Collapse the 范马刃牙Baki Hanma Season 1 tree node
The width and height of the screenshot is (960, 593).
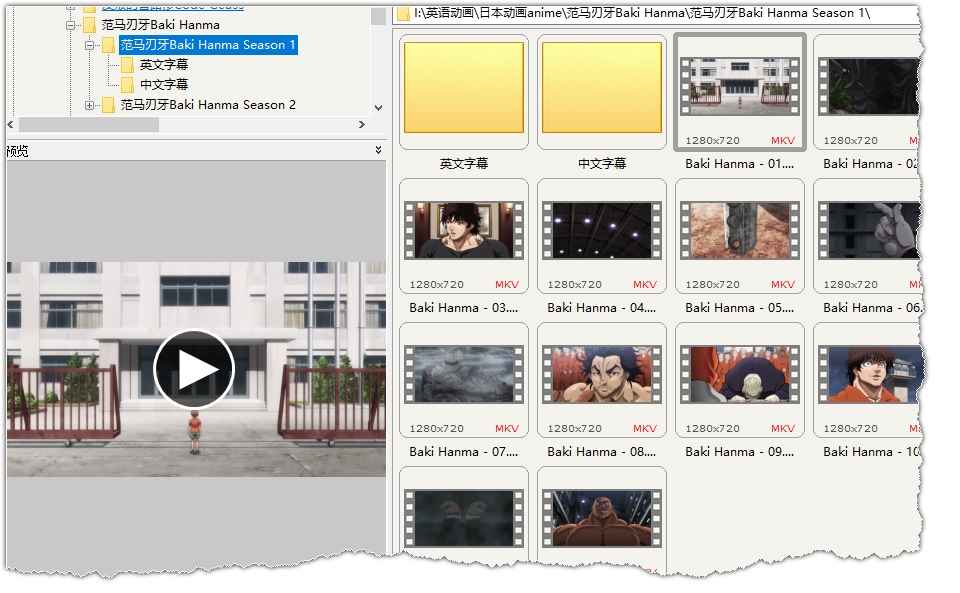point(90,45)
